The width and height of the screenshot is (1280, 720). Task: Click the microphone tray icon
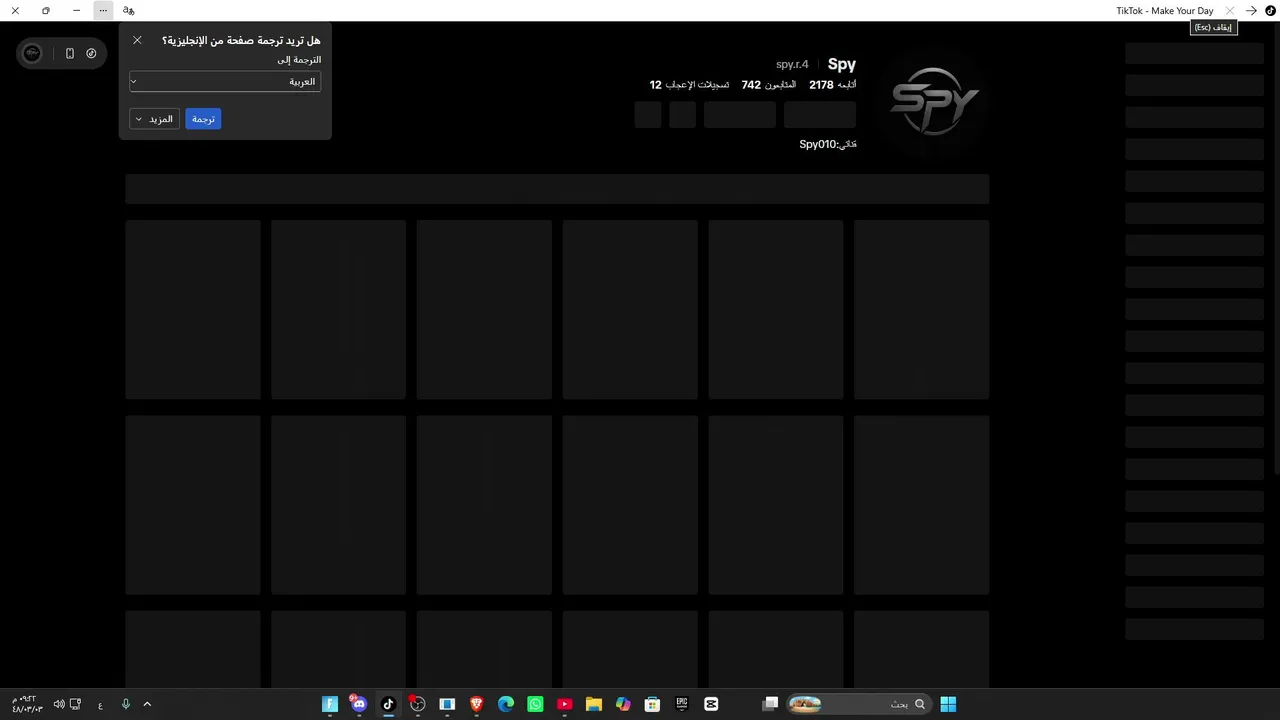click(x=126, y=704)
